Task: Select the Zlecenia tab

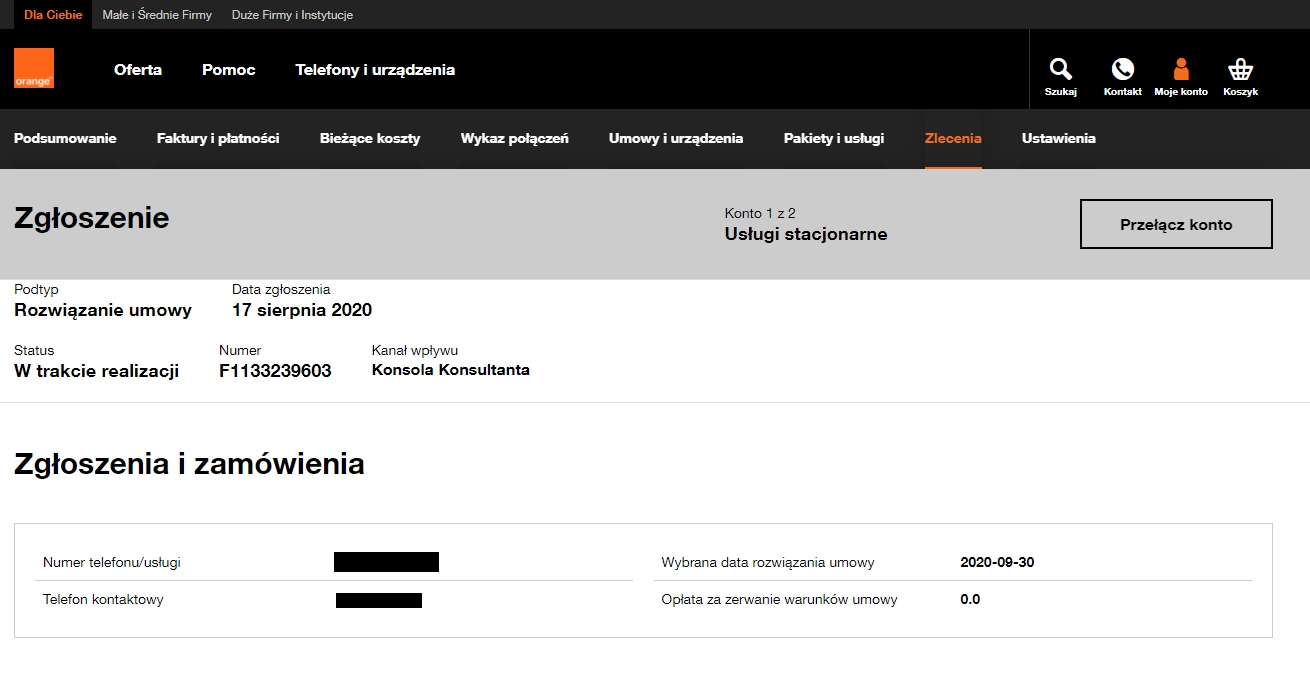Action: 953,138
